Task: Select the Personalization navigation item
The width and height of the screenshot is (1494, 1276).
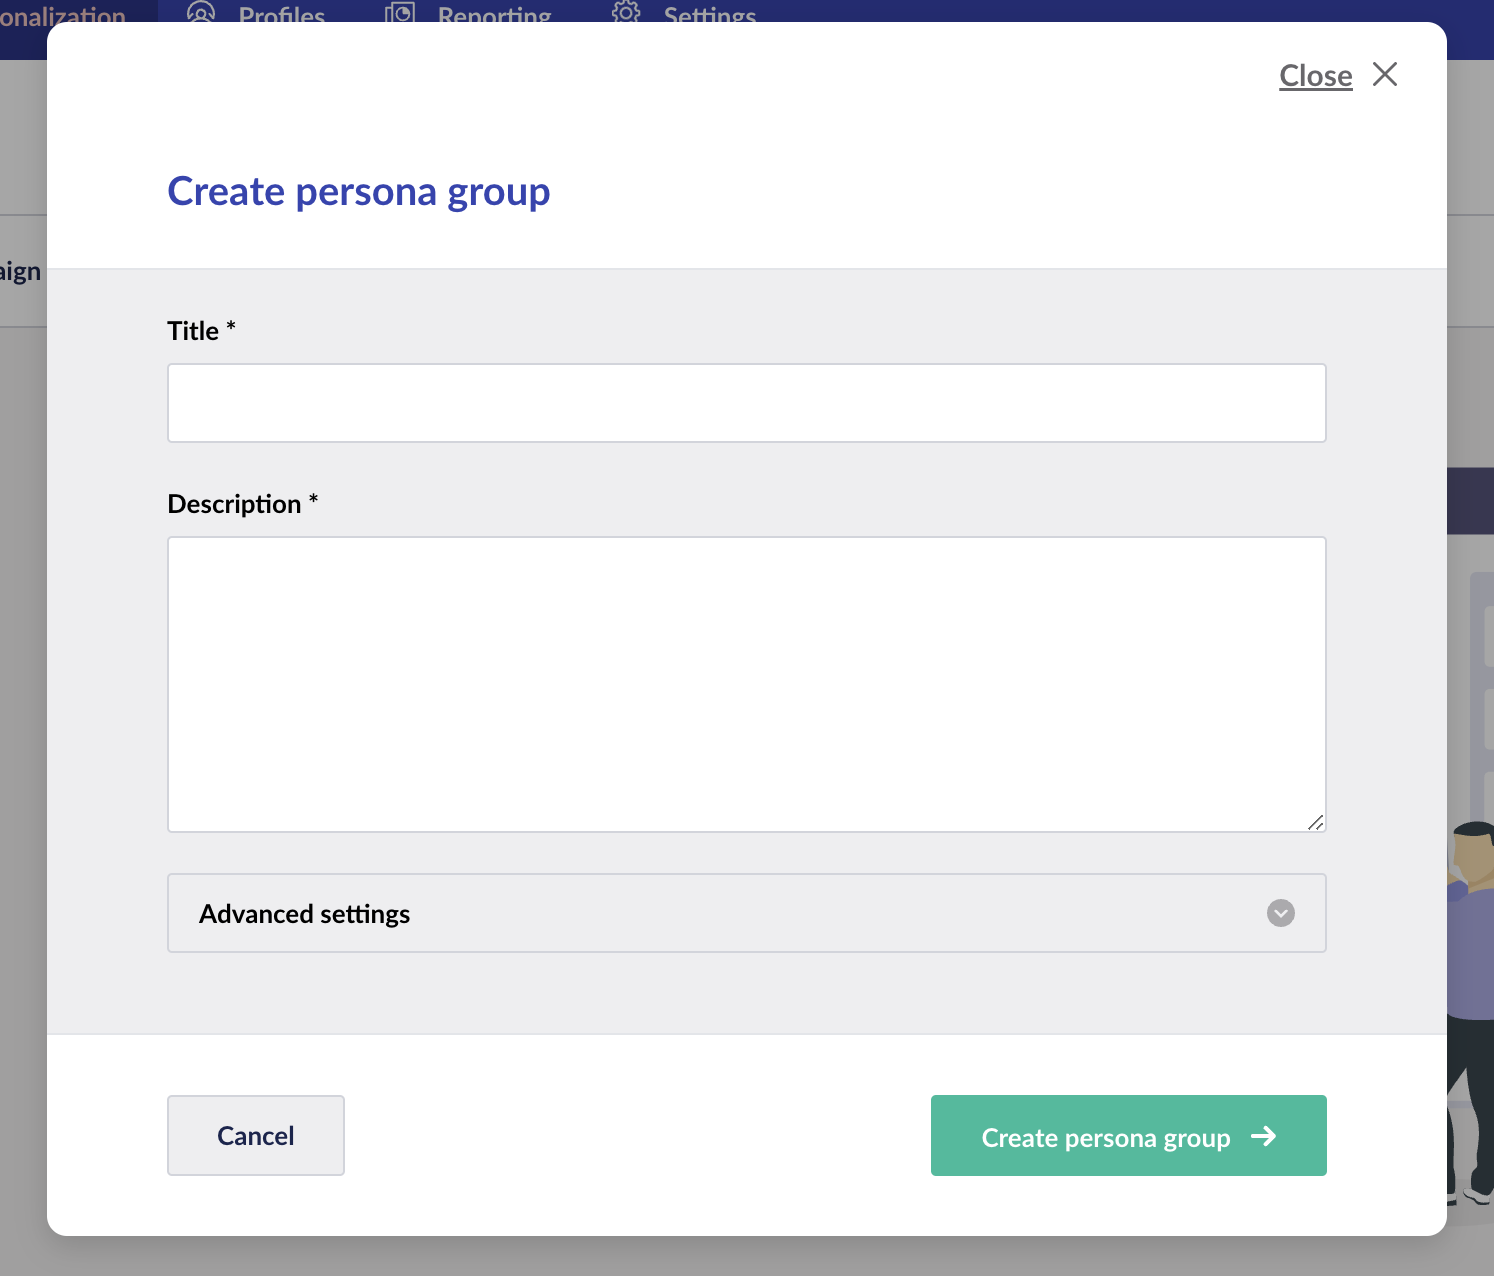Action: [x=62, y=14]
